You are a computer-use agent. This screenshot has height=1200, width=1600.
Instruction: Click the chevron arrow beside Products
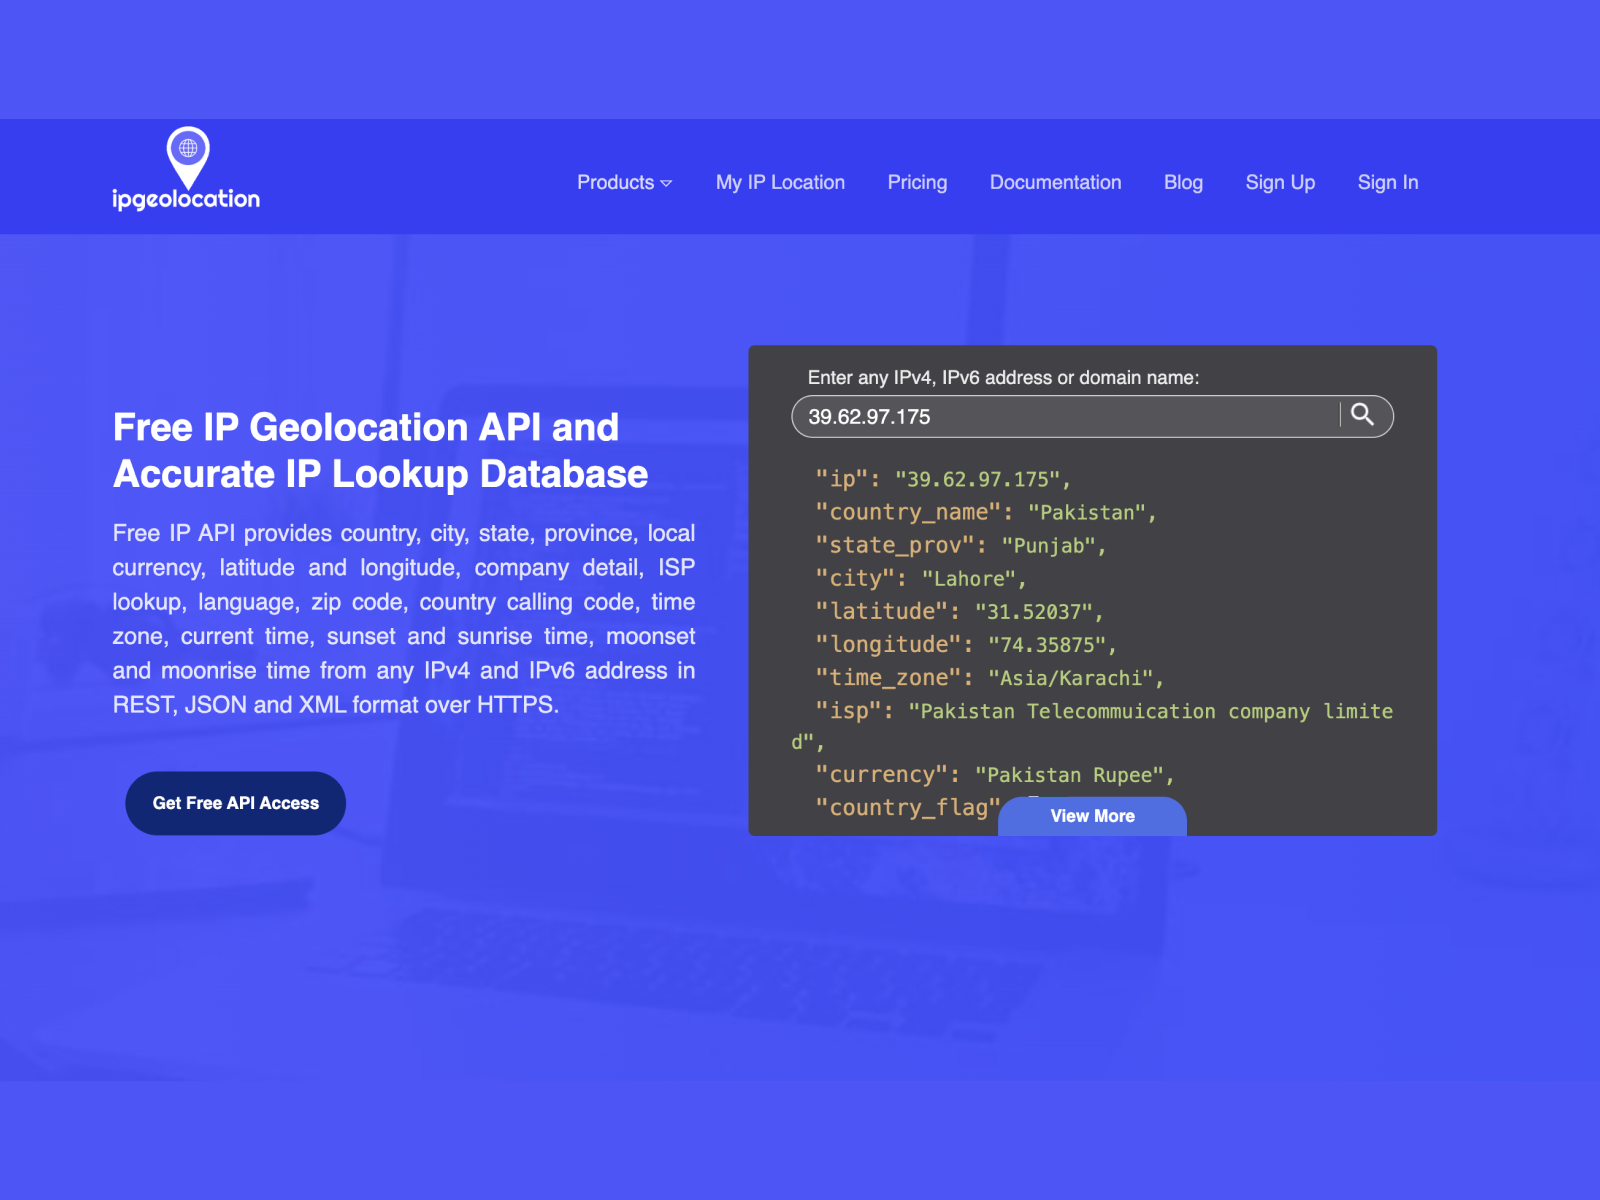[666, 183]
